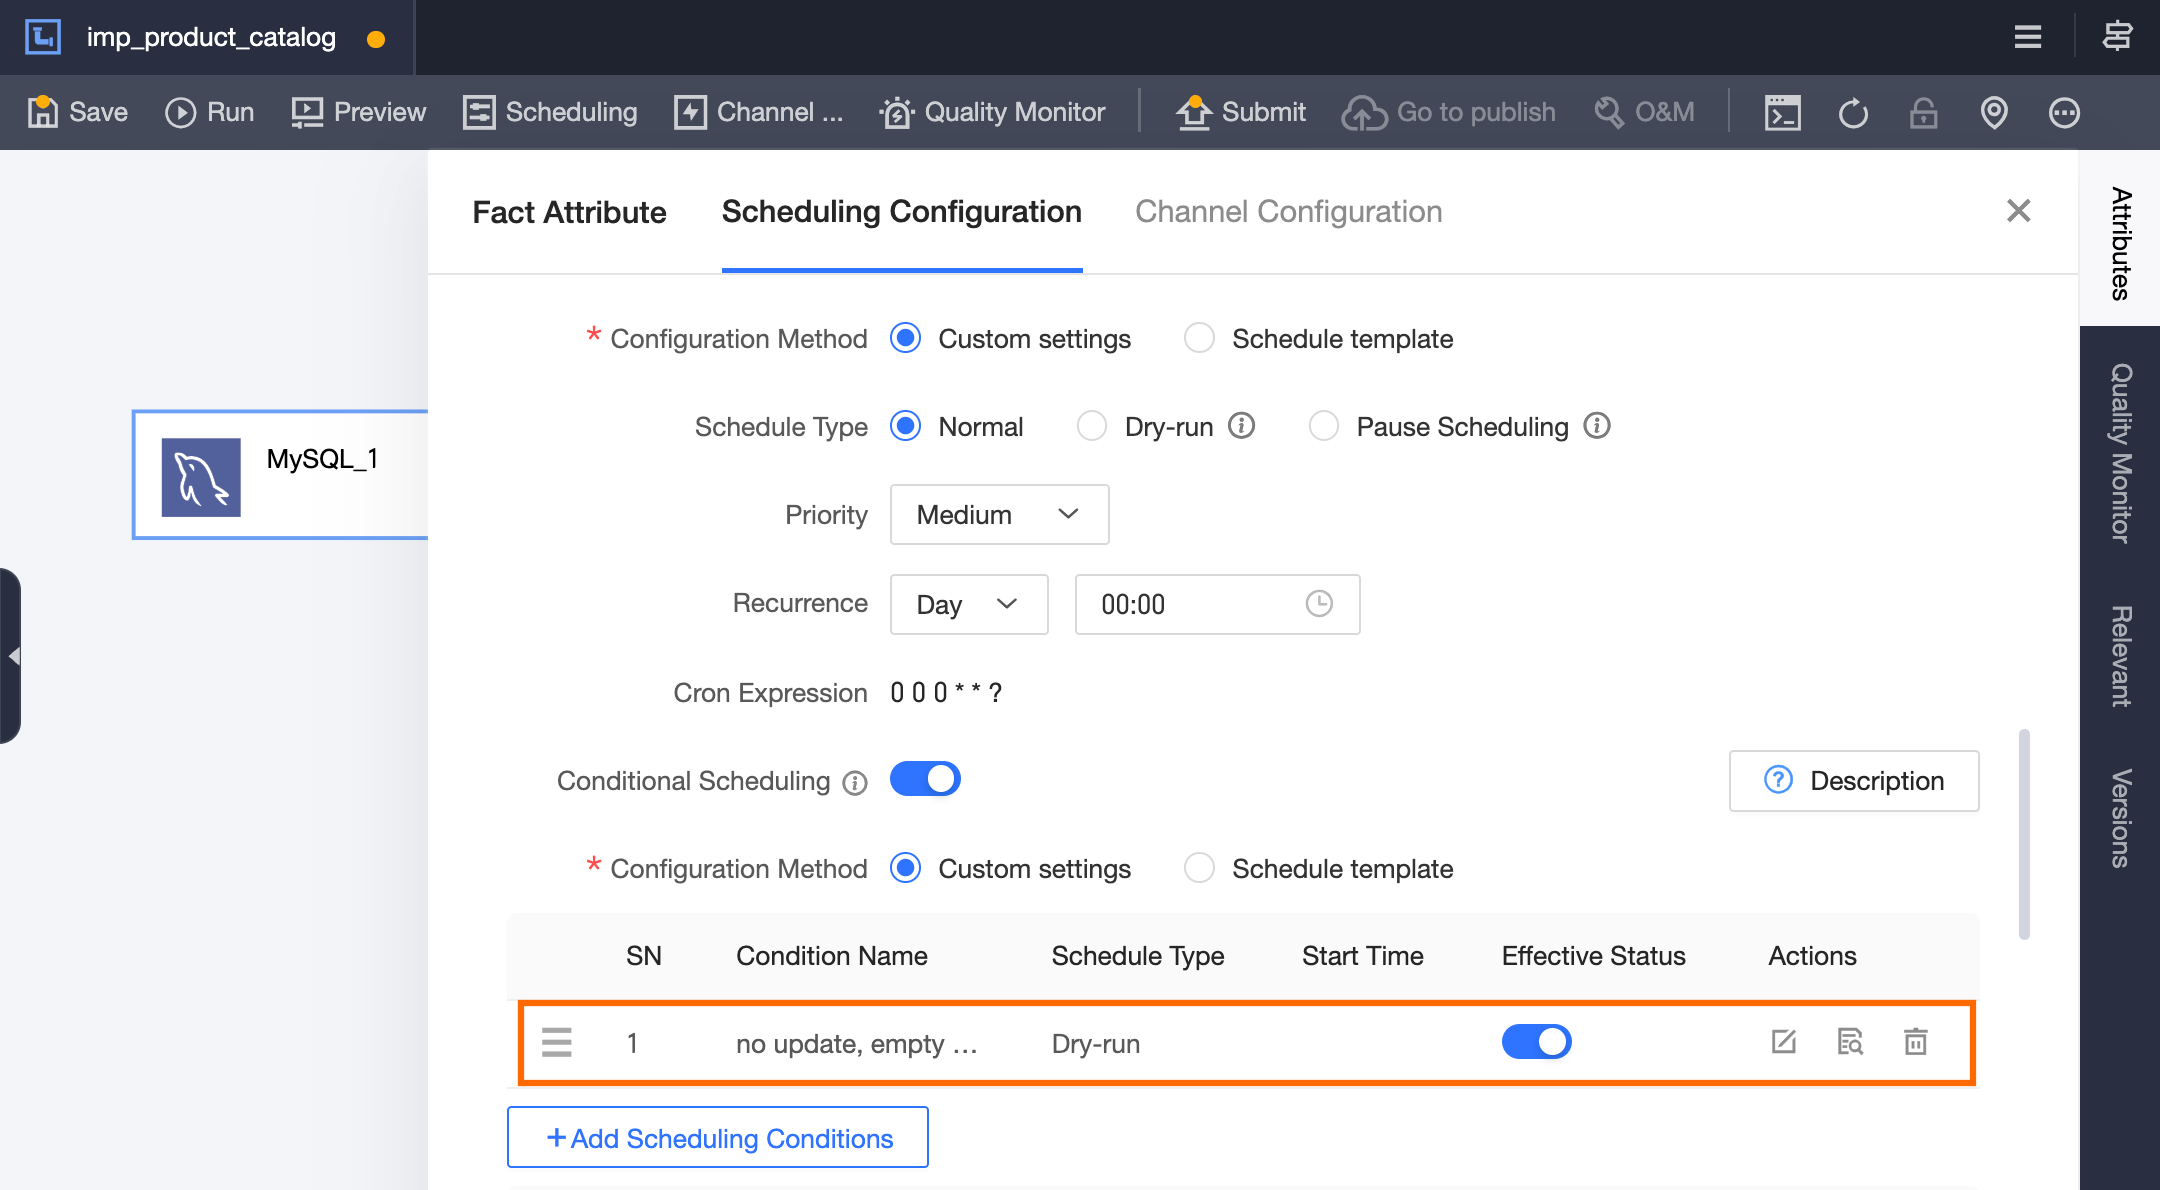Edit the 'no update, empty' condition row
The width and height of the screenshot is (2160, 1190).
click(x=1784, y=1042)
